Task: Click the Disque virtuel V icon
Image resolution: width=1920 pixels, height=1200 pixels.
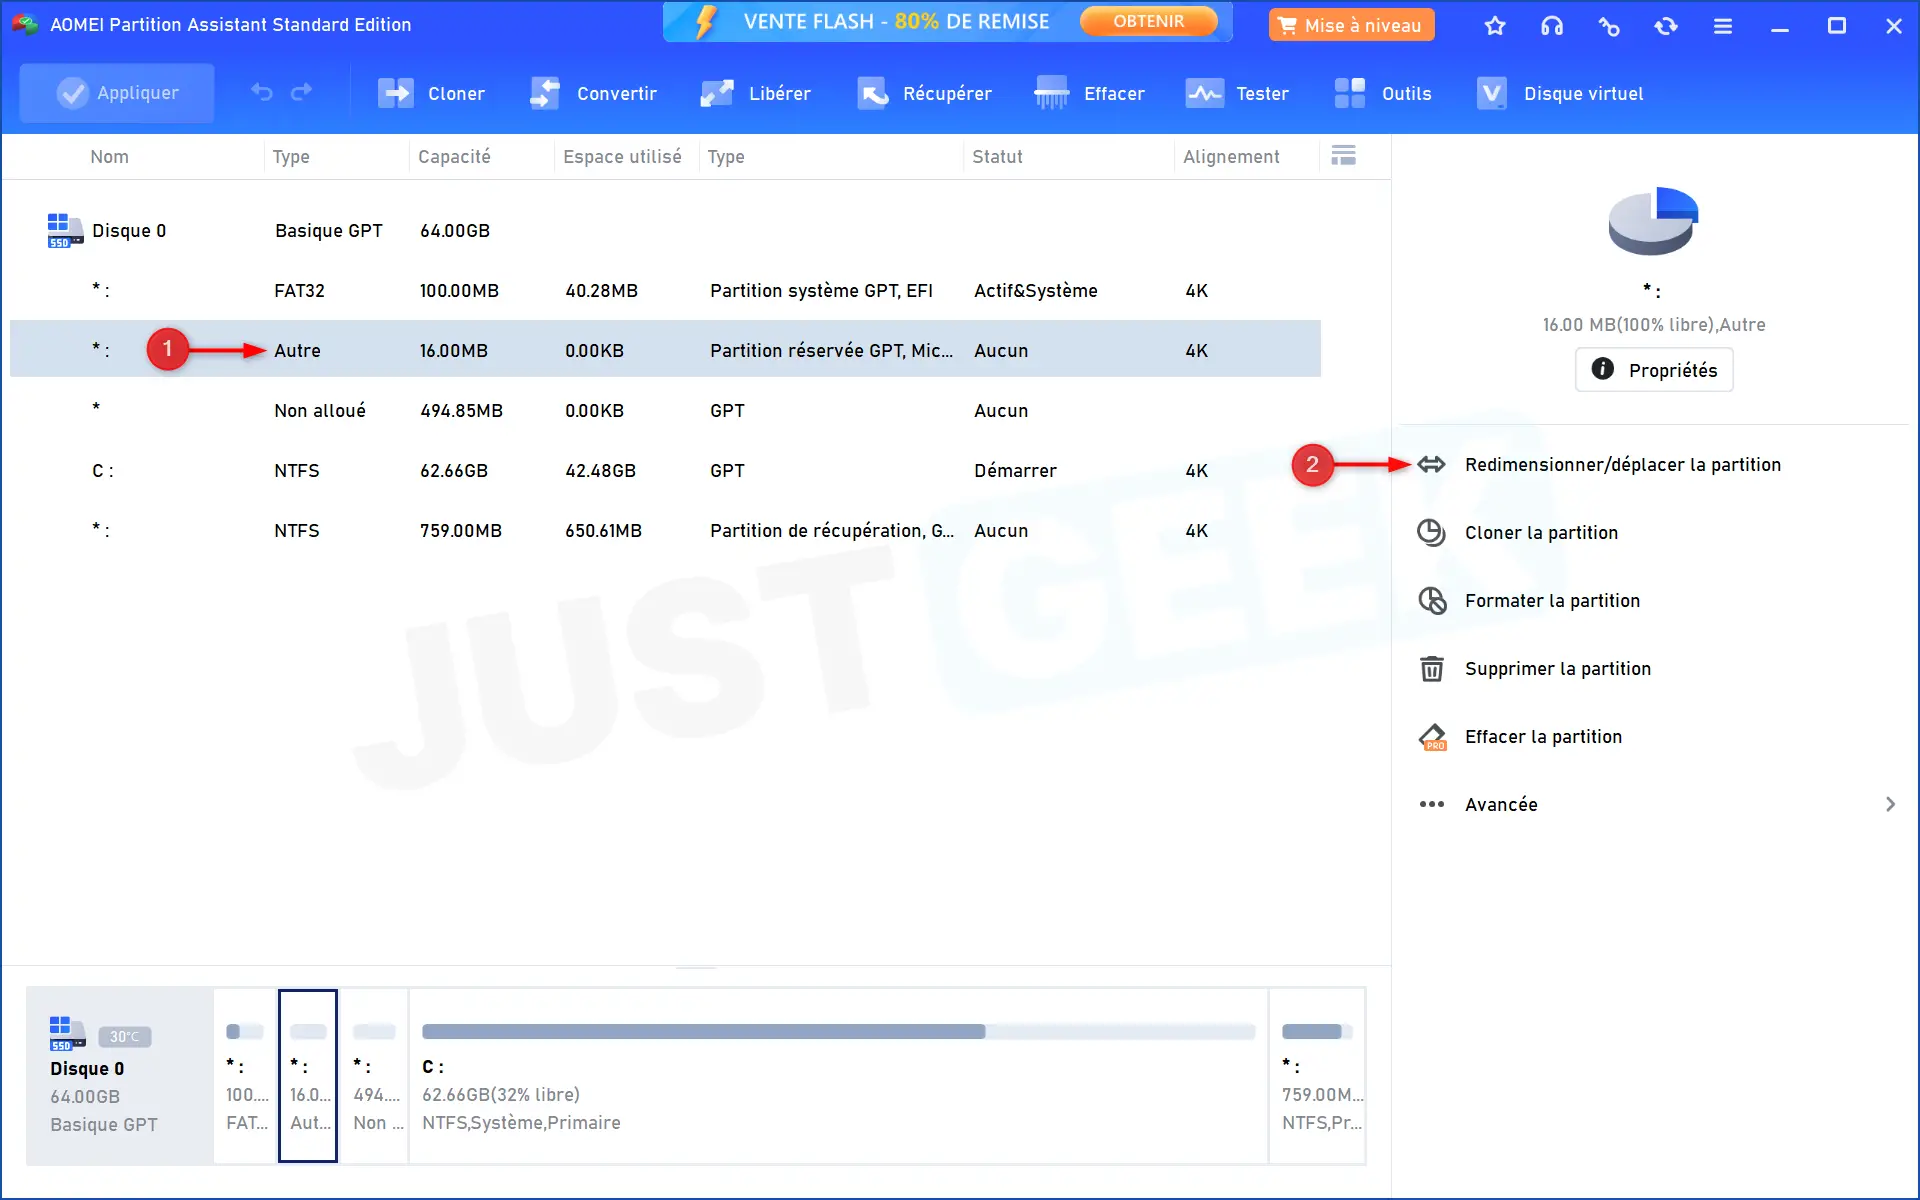Action: coord(1492,93)
